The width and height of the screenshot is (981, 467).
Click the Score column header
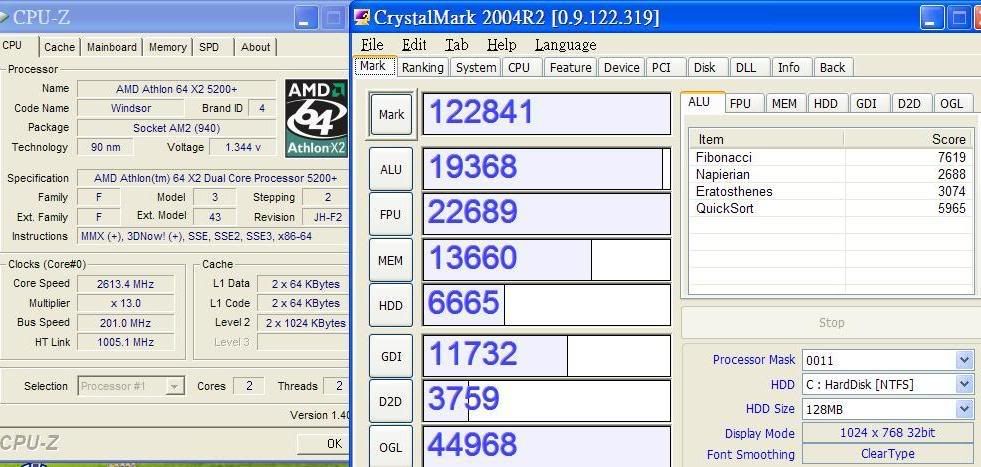(908, 139)
